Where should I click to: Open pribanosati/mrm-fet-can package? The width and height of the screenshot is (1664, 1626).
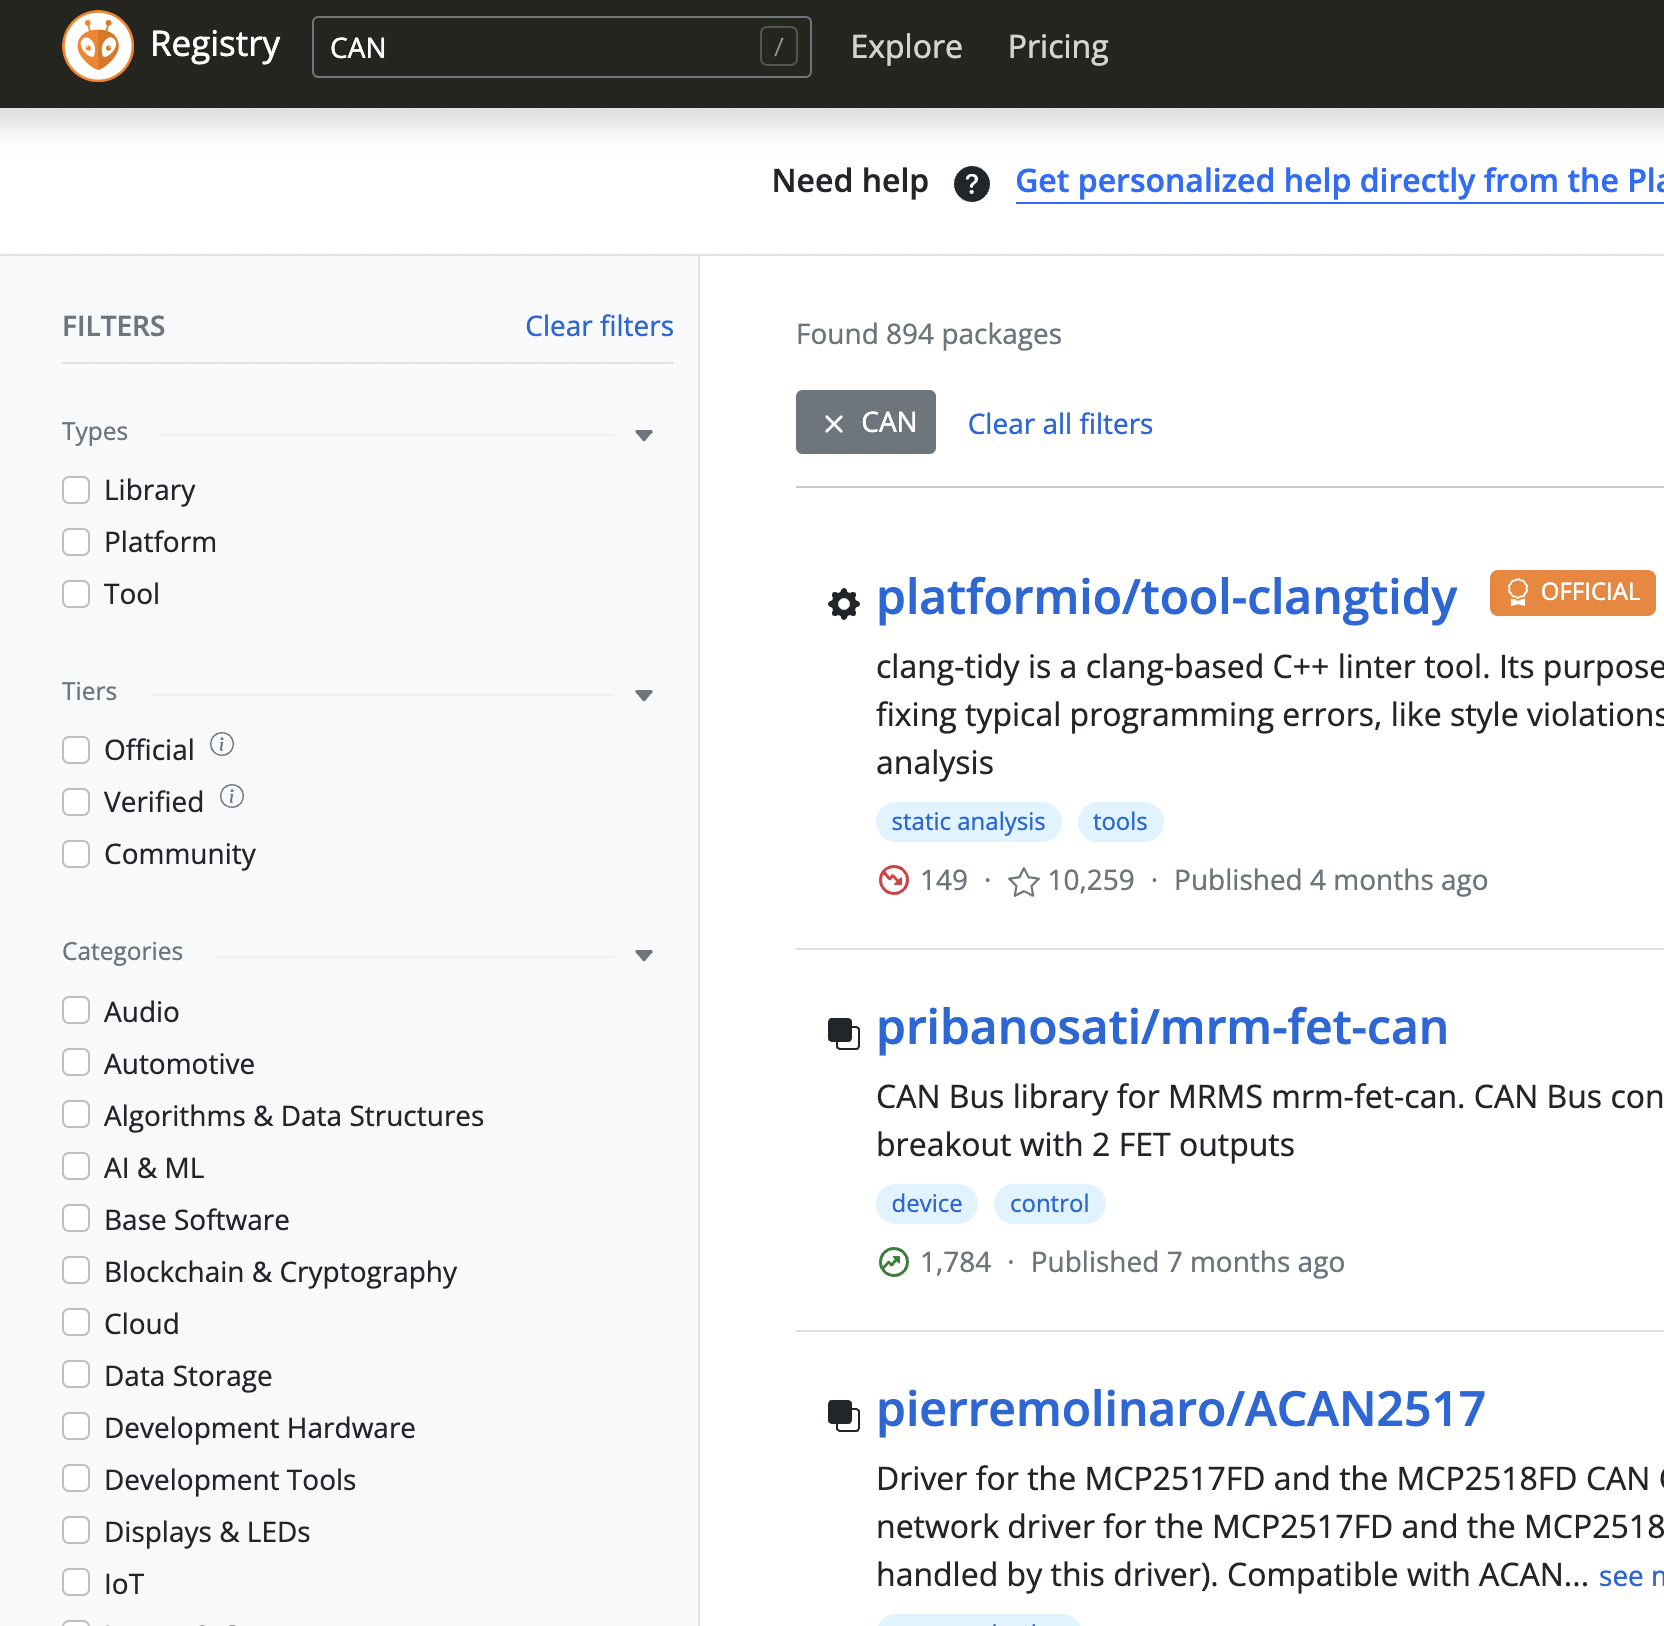pyautogui.click(x=1162, y=1027)
